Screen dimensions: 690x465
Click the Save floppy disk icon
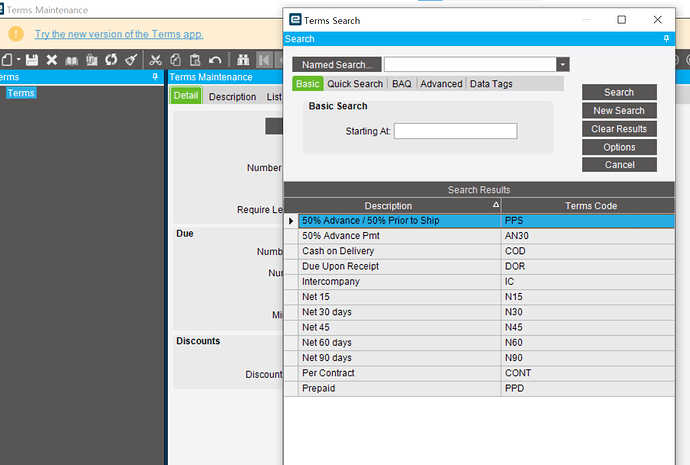[x=32, y=59]
